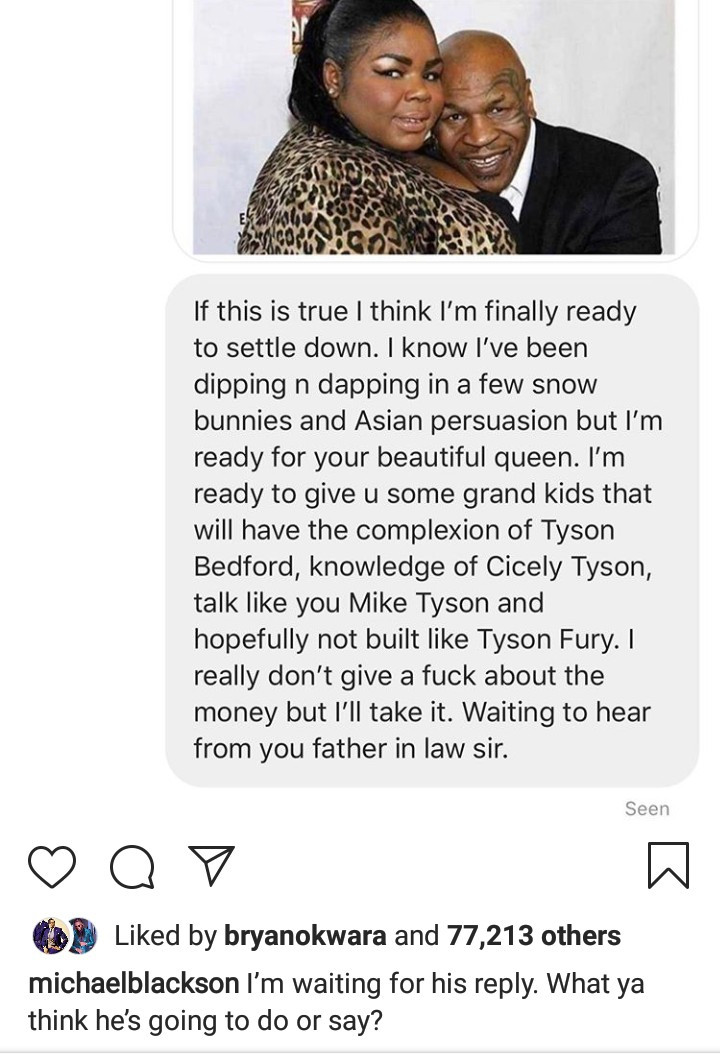Open the first liker's profile avatar
The image size is (720, 1054).
coord(50,936)
